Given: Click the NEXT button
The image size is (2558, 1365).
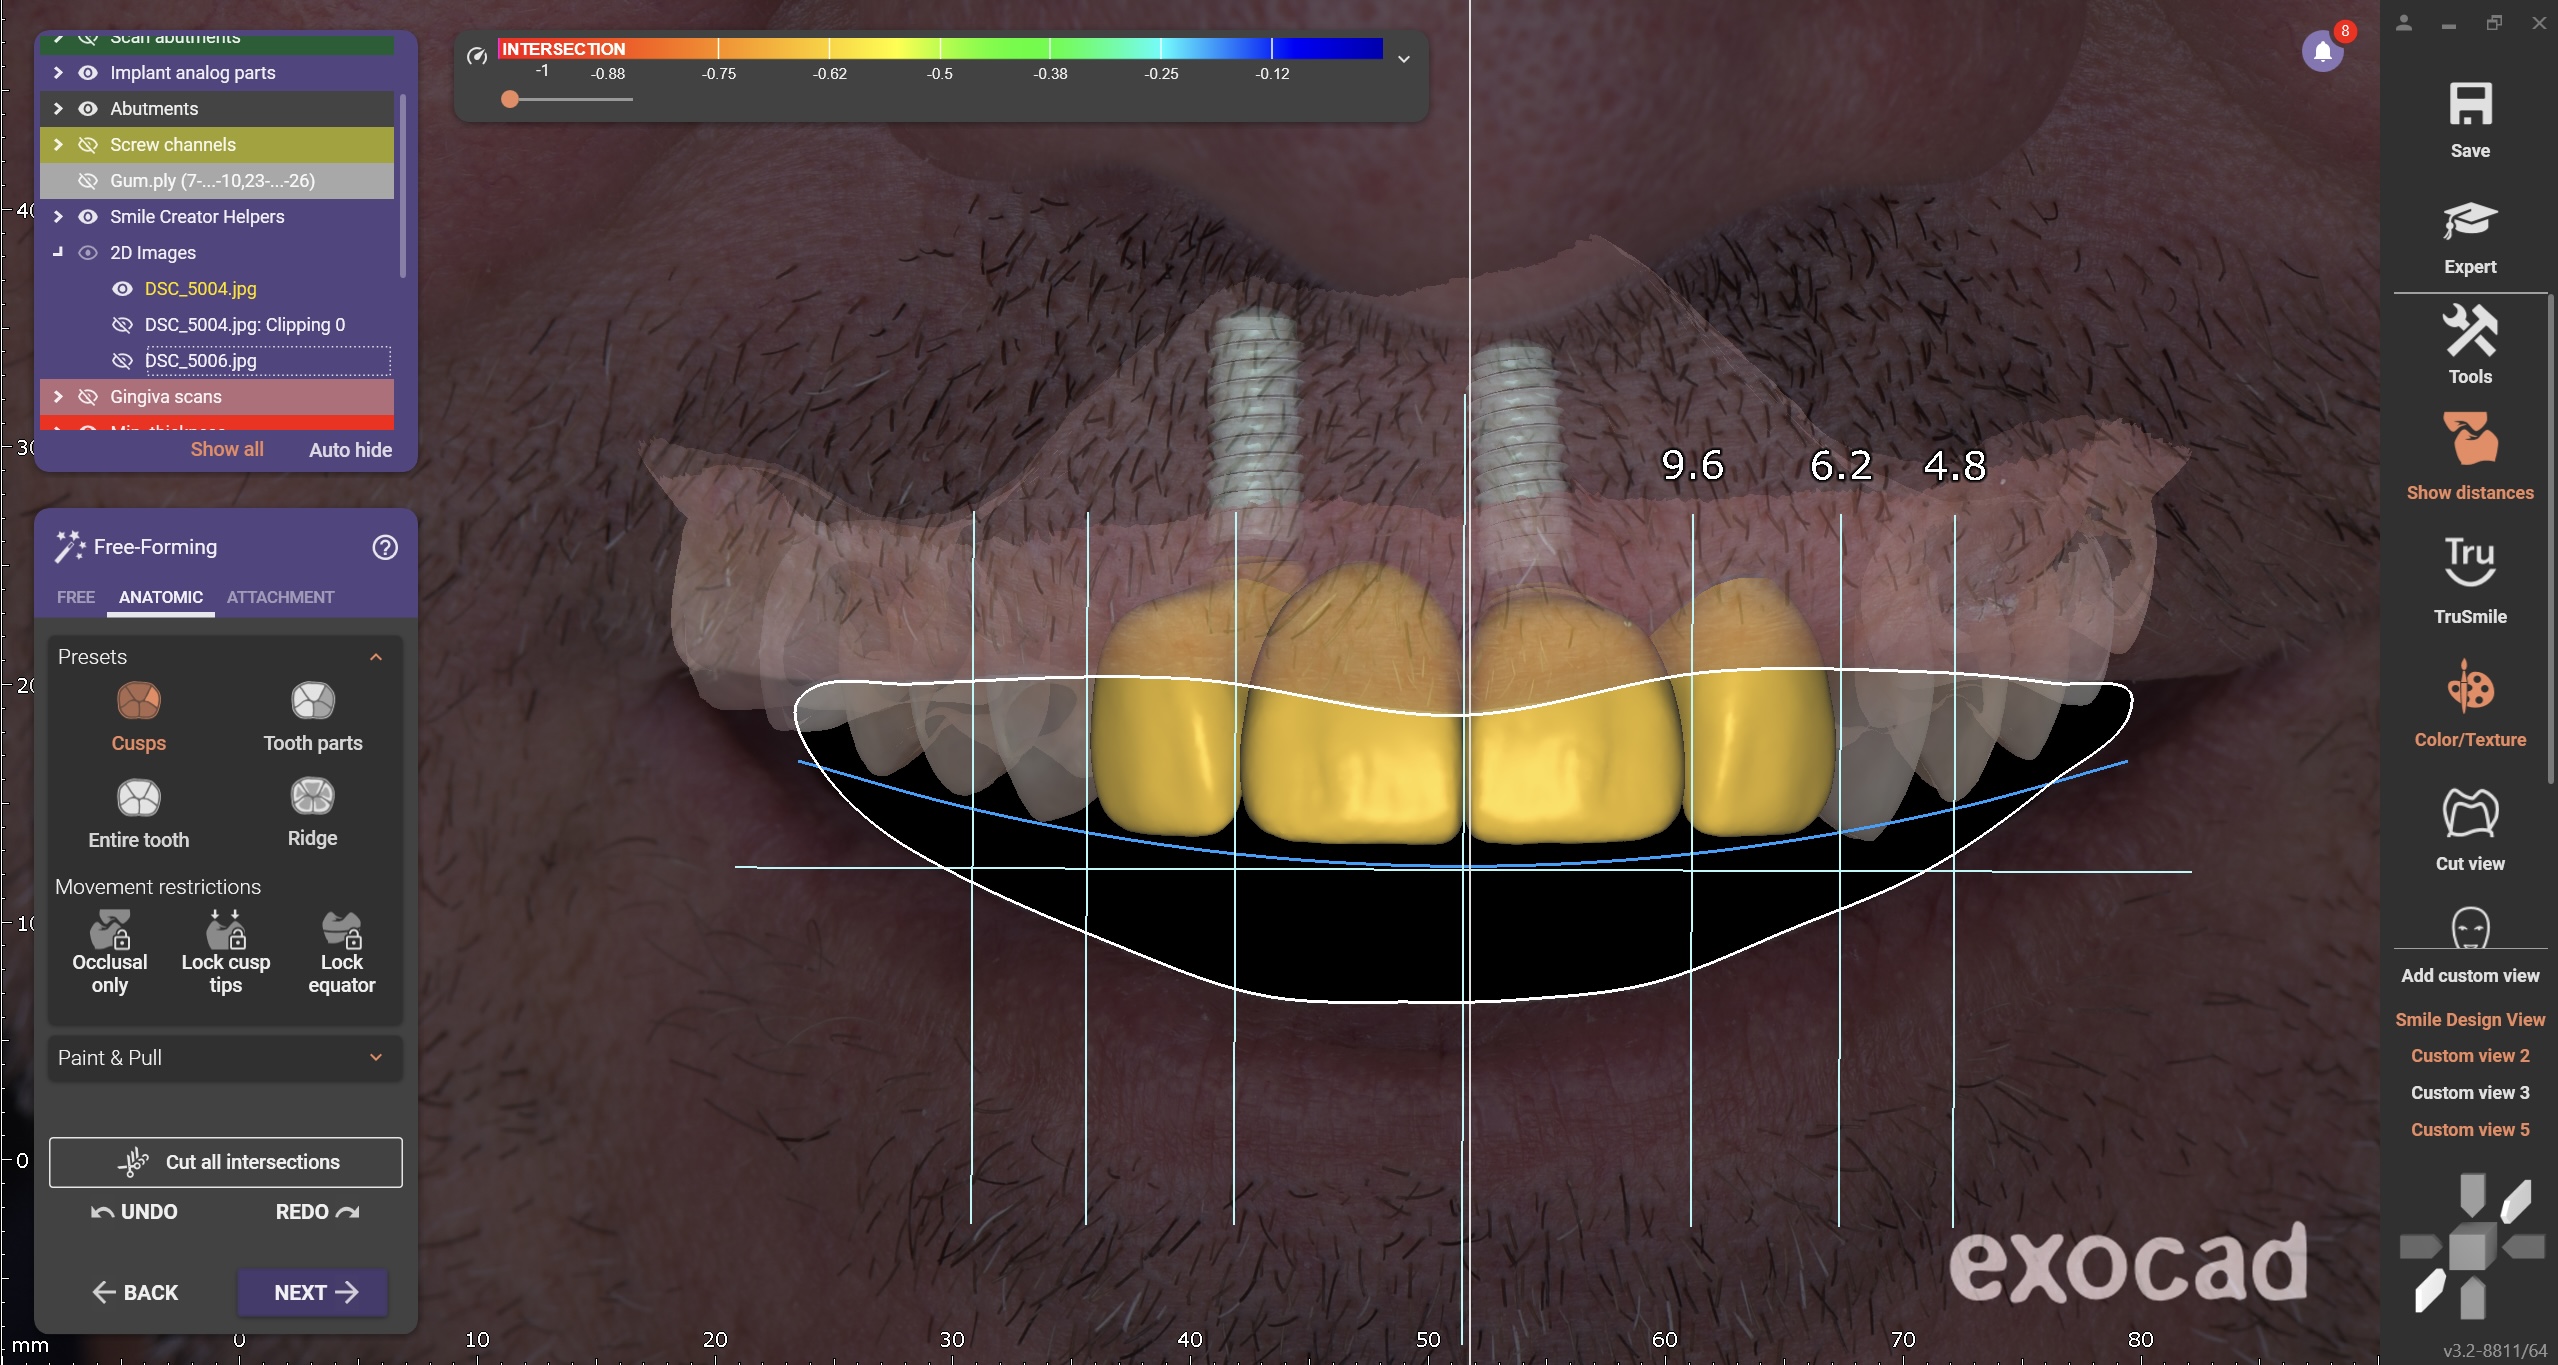Looking at the screenshot, I should 313,1292.
